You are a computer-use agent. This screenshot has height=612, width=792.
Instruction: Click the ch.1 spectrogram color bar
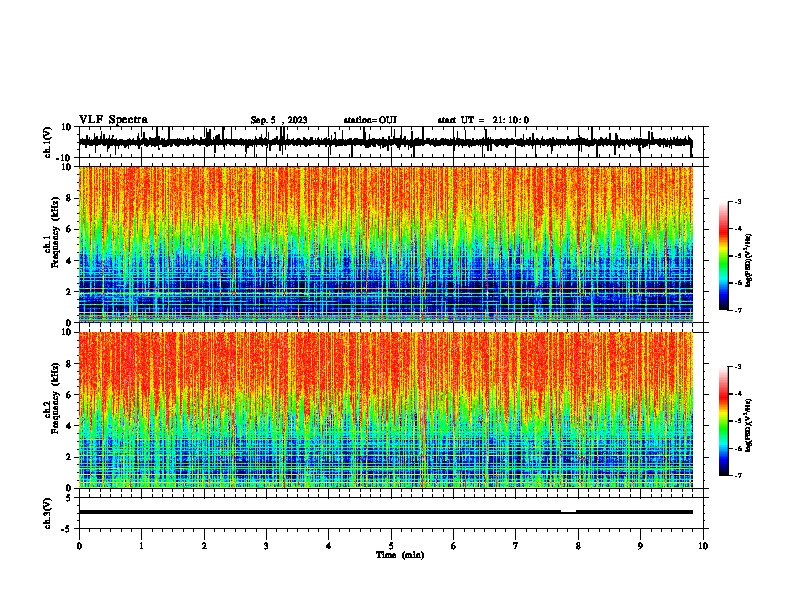pyautogui.click(x=723, y=256)
